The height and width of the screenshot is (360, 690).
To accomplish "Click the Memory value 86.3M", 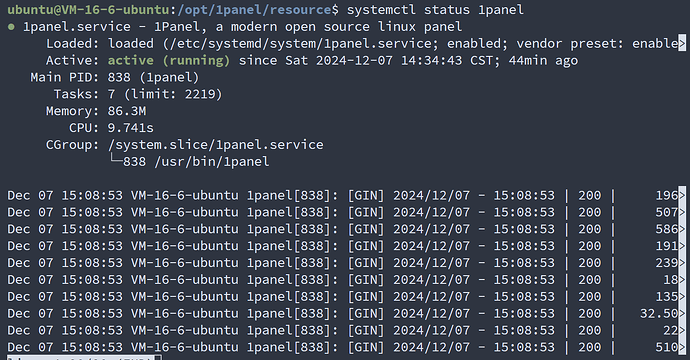I will 127,111.
